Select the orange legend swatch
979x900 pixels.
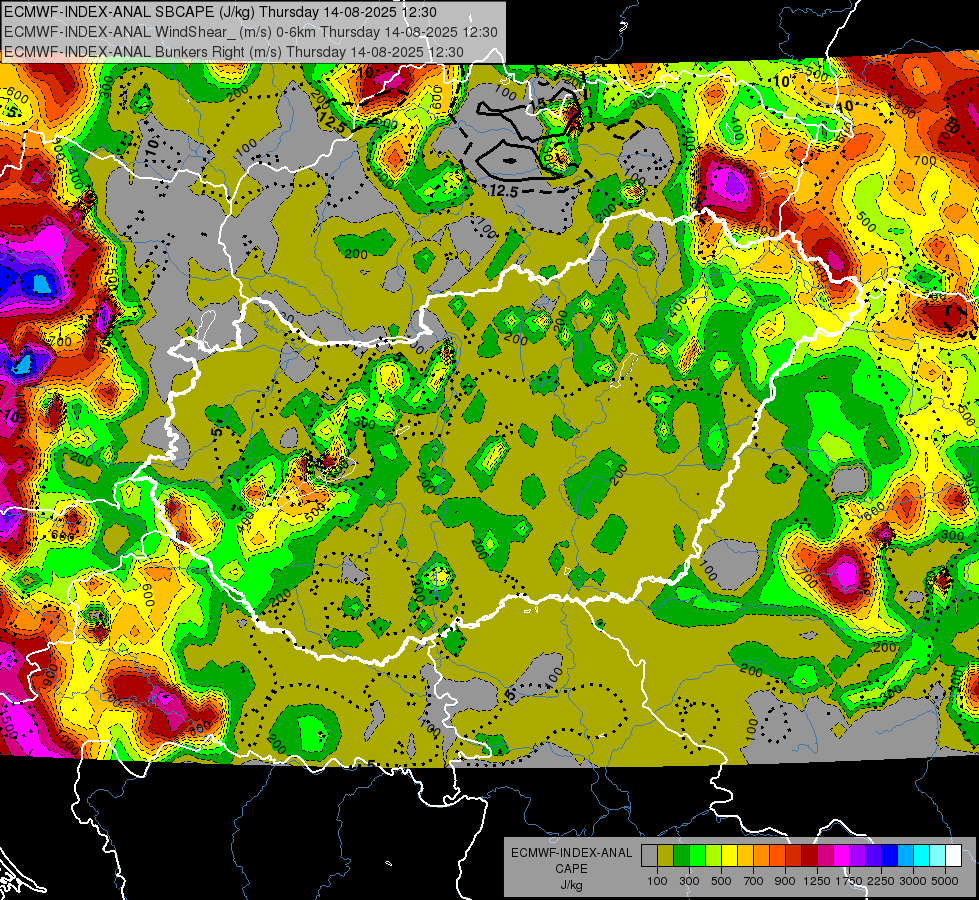tap(762, 856)
